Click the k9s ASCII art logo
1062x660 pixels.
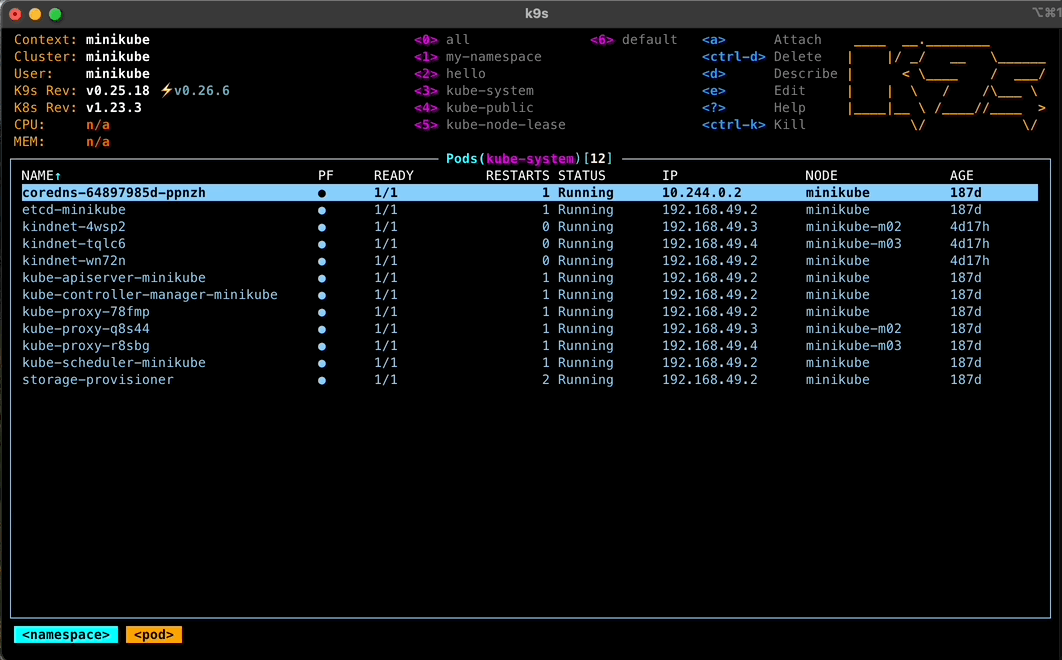click(947, 85)
